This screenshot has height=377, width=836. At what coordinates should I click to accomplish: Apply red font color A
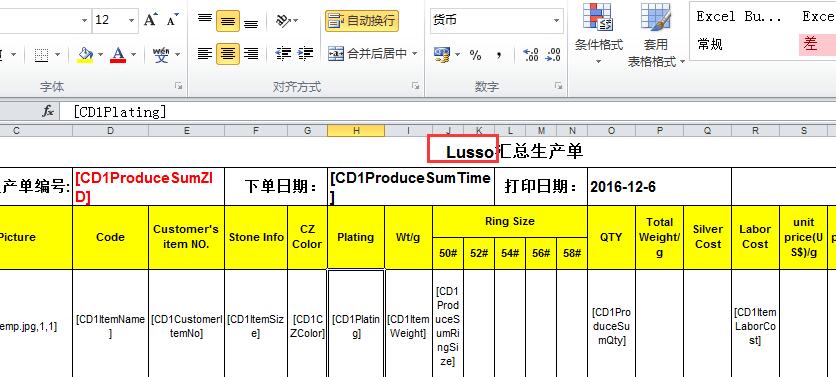click(x=118, y=54)
